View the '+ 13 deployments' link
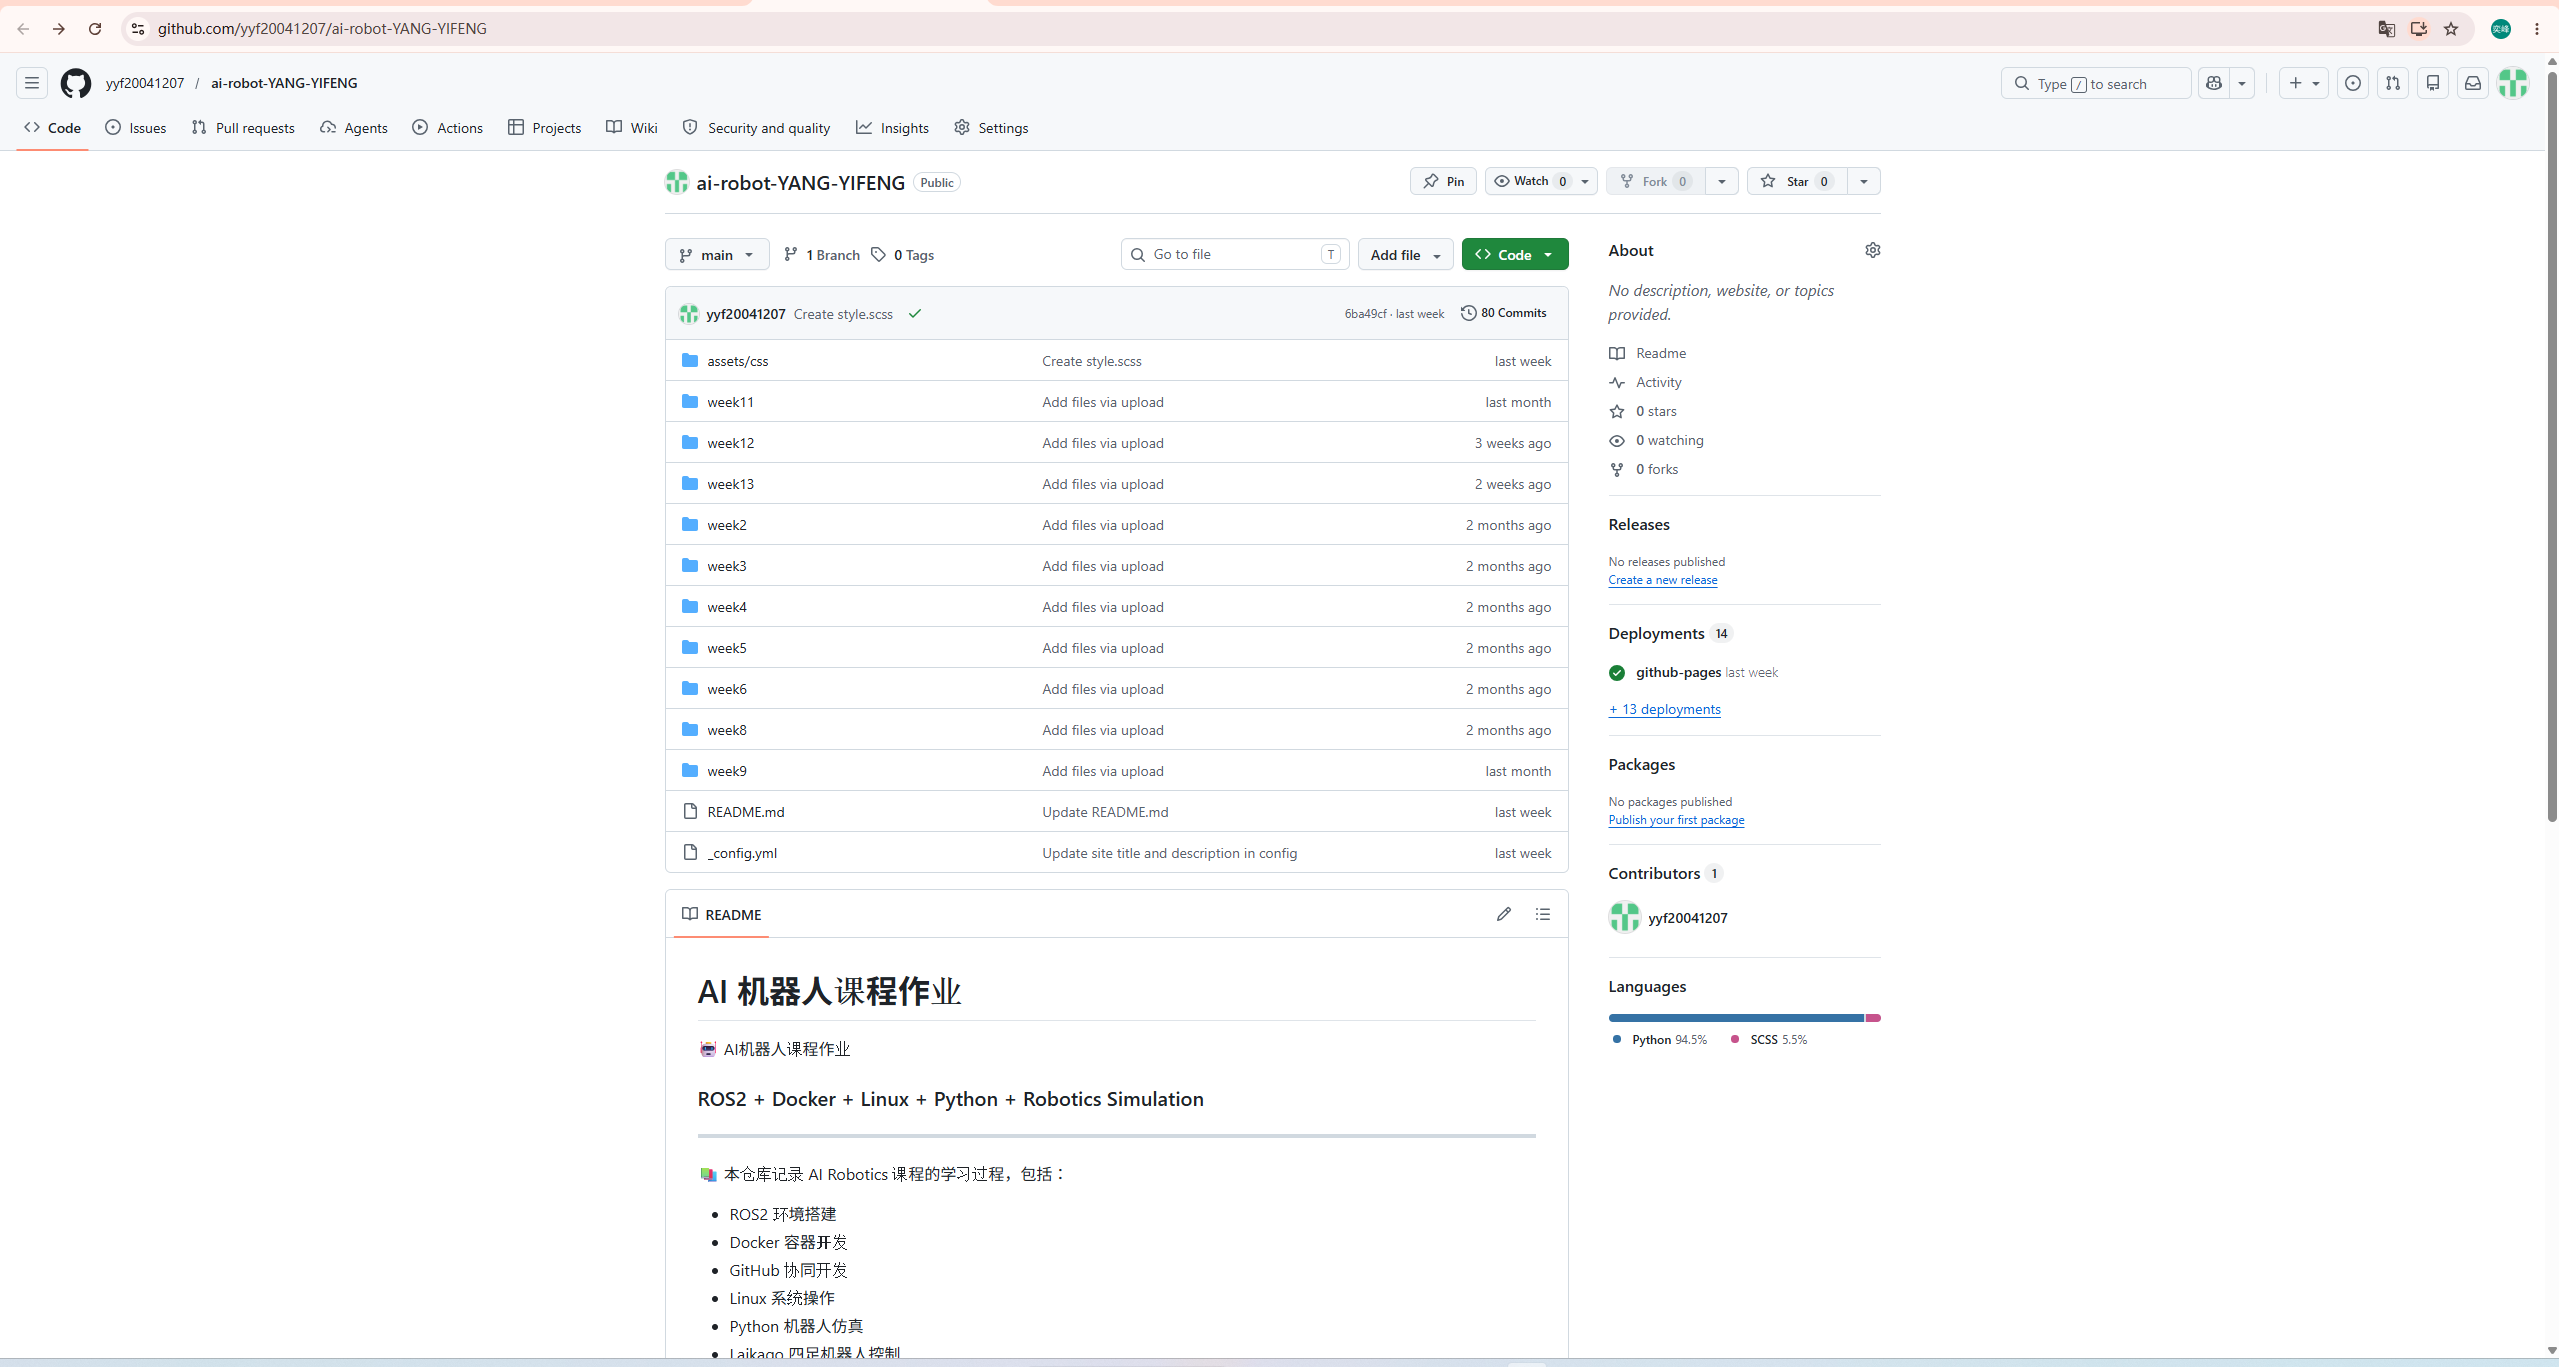This screenshot has height=1367, width=2559. click(x=1665, y=709)
